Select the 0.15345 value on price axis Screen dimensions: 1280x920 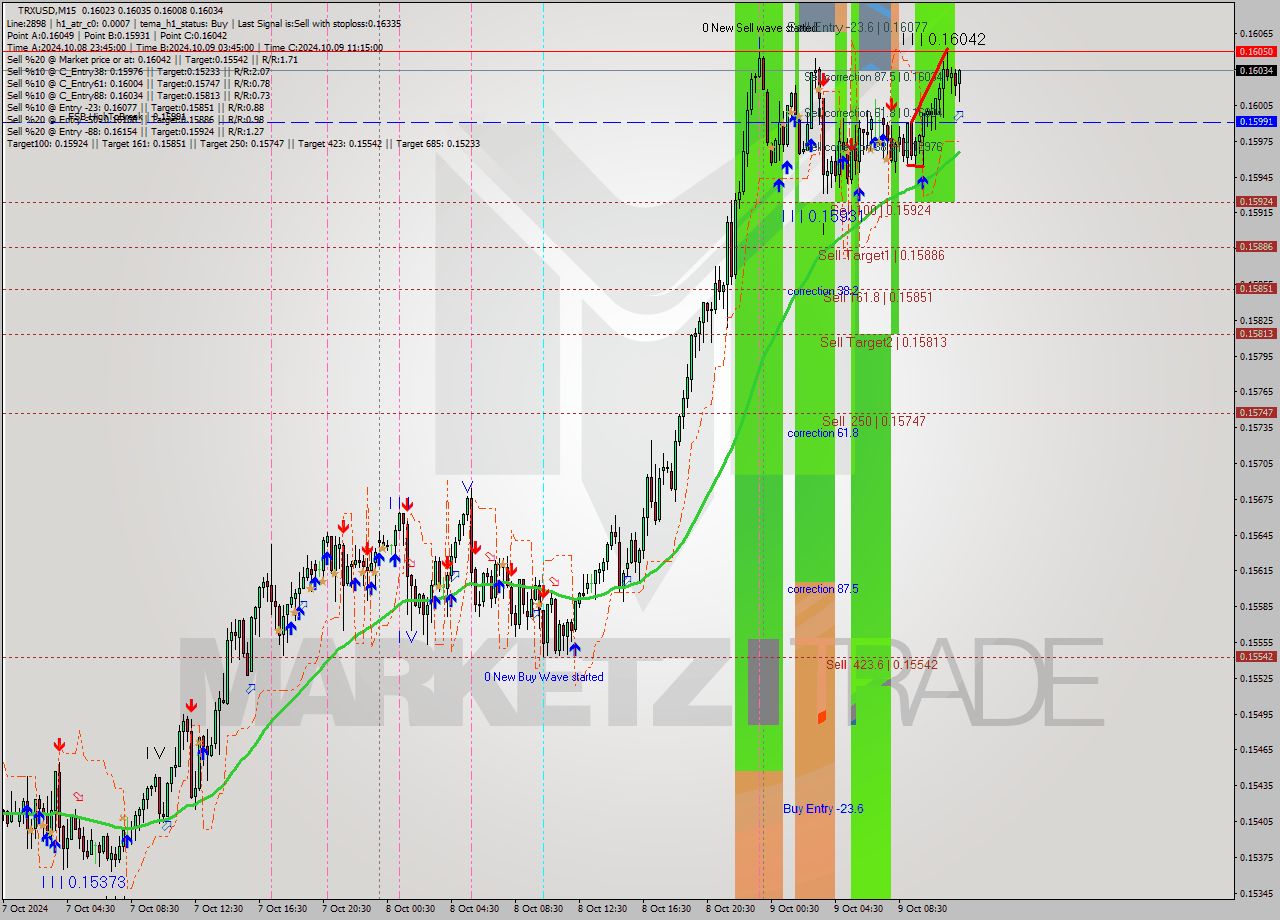tap(1256, 893)
